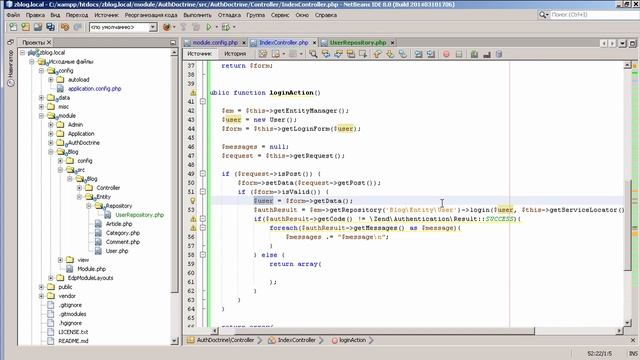Screen dimensions: 640x360
Task: Collapse the Repository folder node
Action: (89, 206)
